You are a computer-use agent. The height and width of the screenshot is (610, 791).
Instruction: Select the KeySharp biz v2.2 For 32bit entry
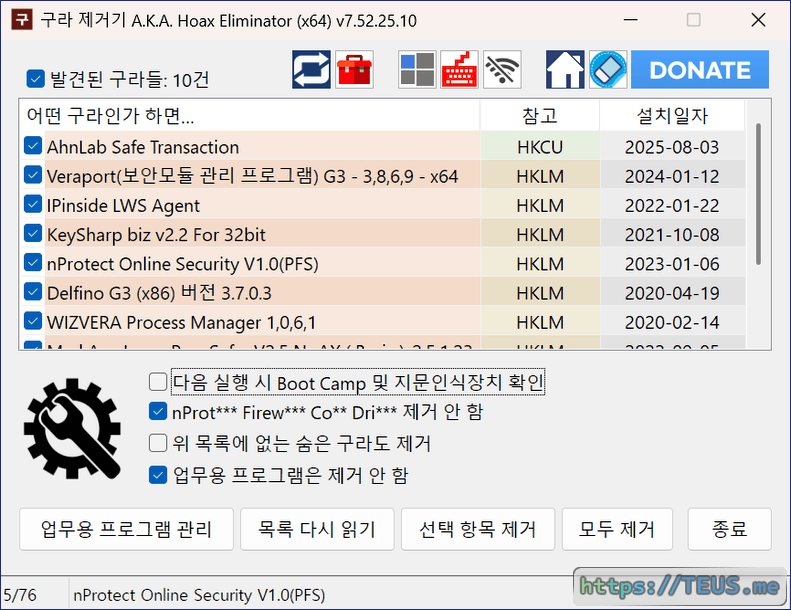(156, 235)
